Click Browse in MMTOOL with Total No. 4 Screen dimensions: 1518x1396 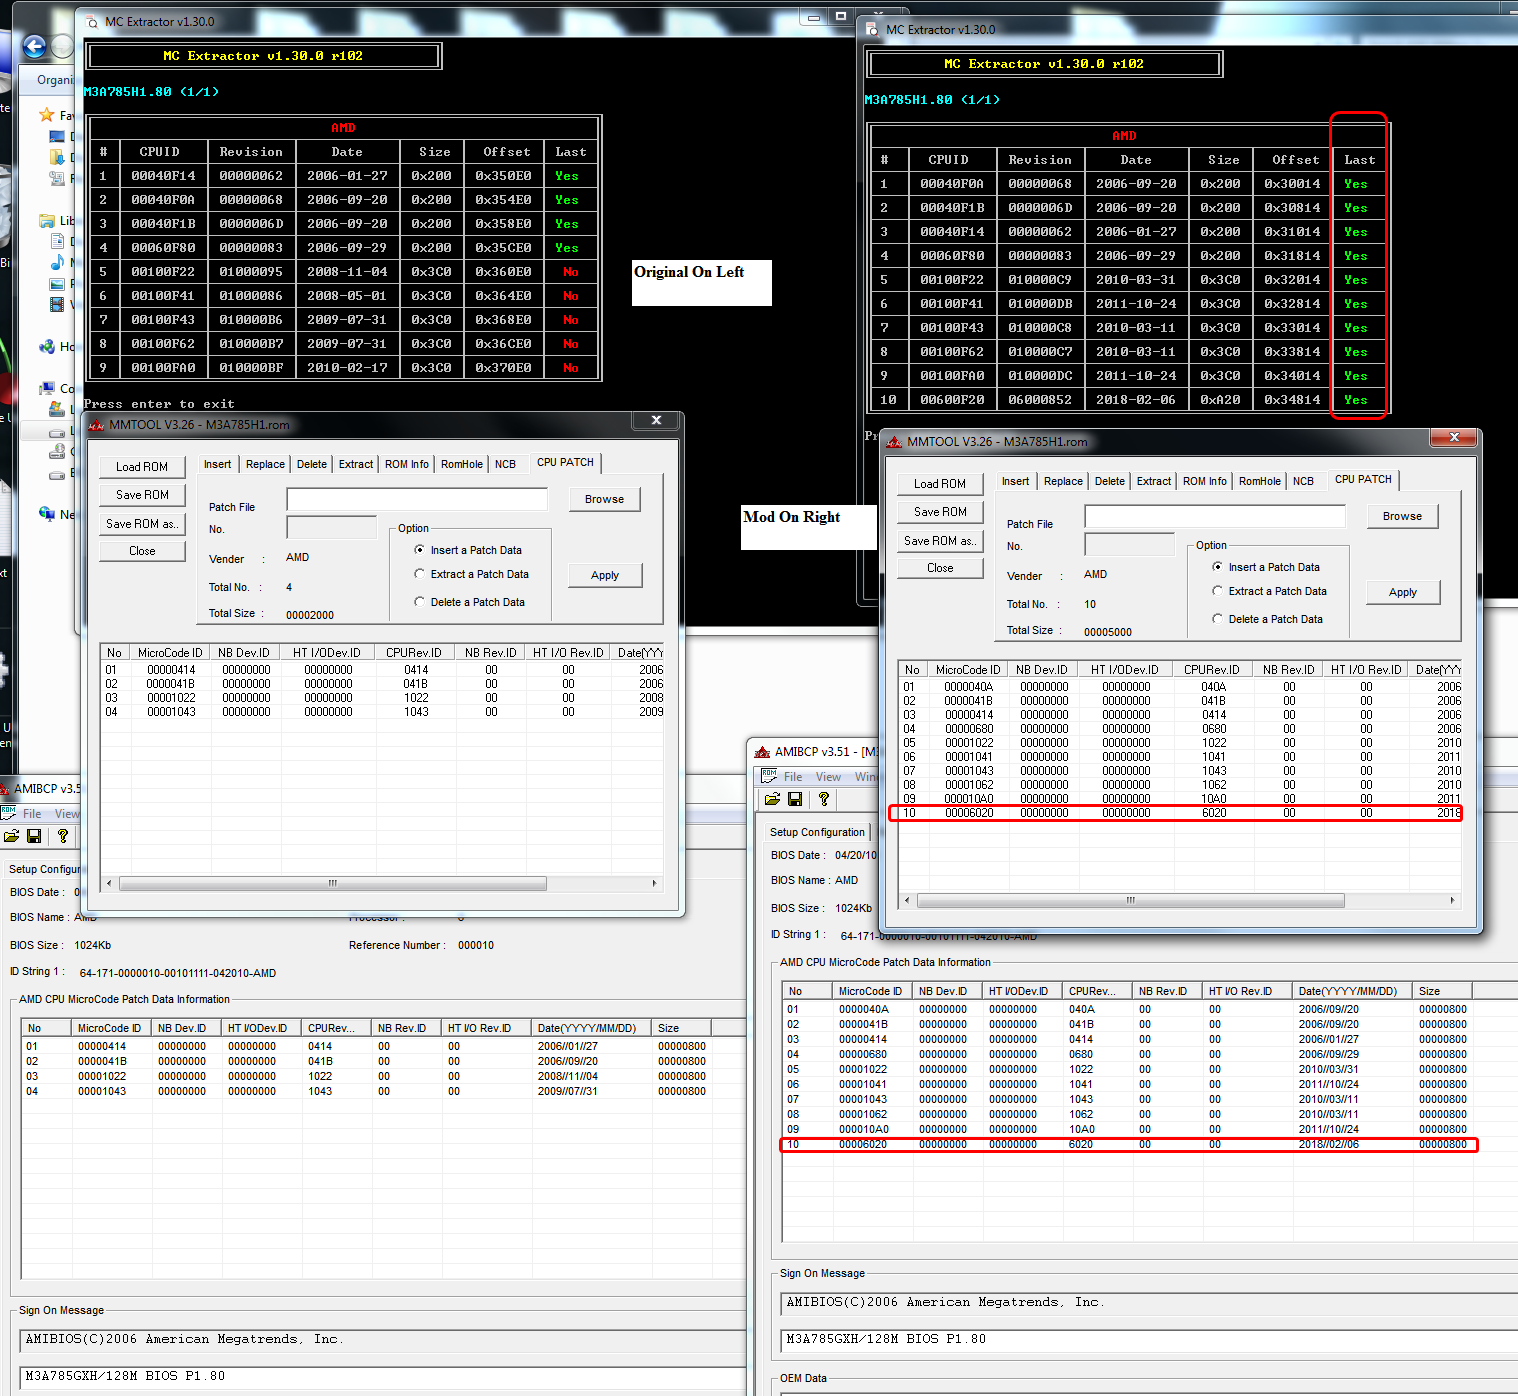point(604,499)
